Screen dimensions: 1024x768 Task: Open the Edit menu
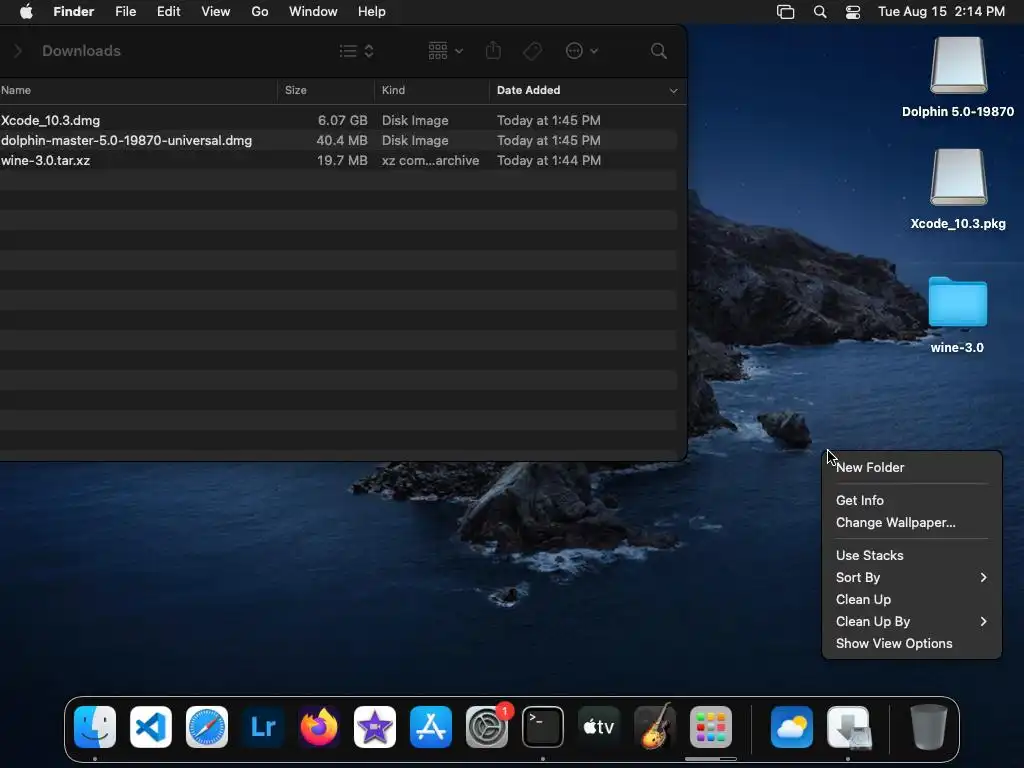click(168, 12)
